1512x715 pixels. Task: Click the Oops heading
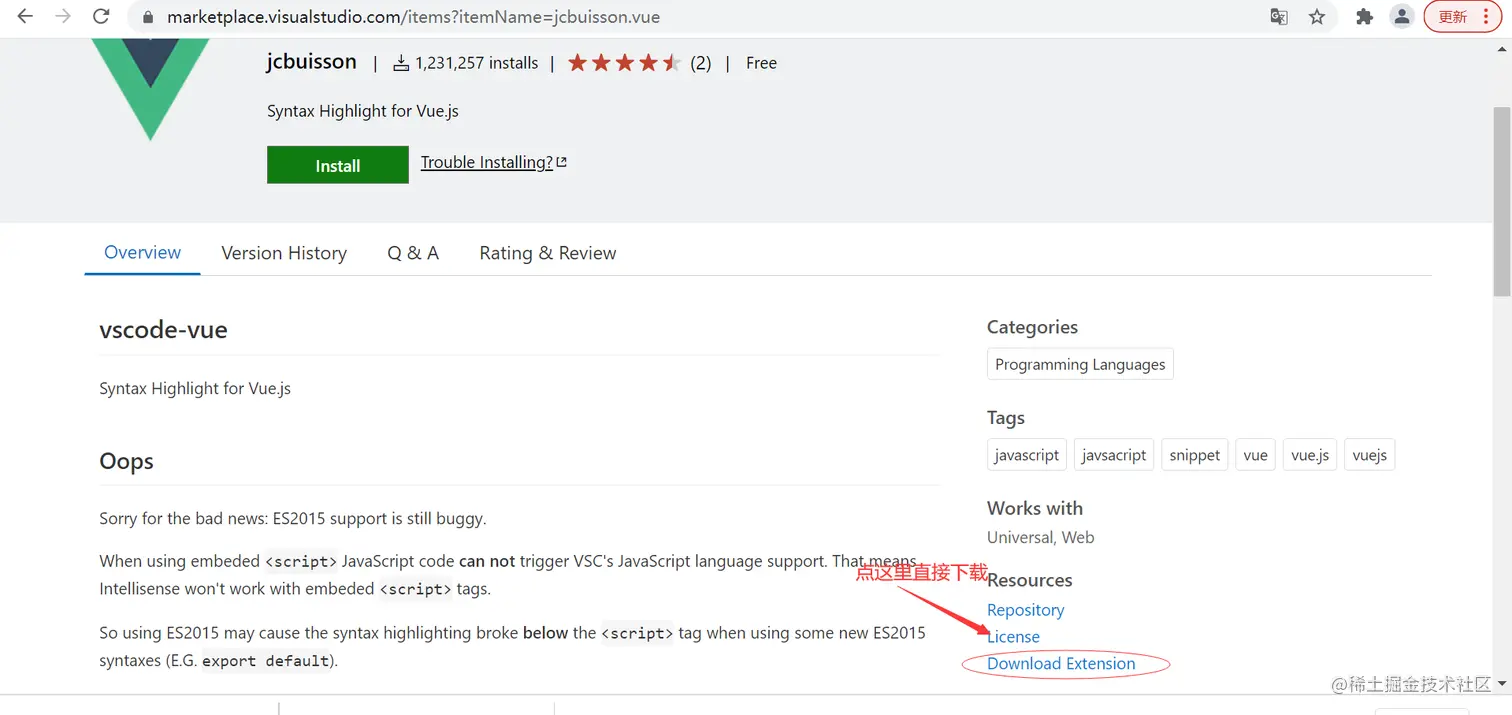point(127,461)
